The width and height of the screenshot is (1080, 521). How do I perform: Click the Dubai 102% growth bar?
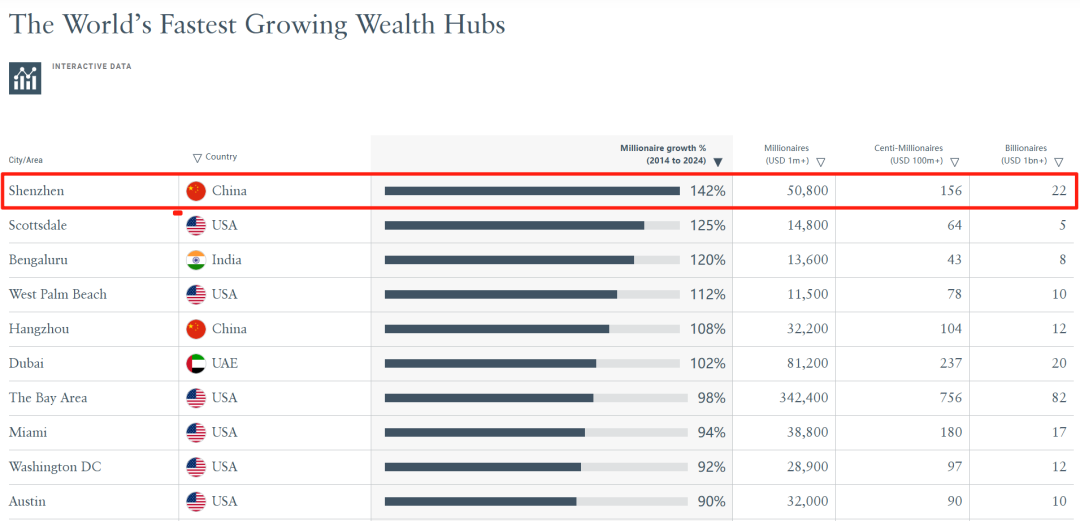click(x=490, y=363)
